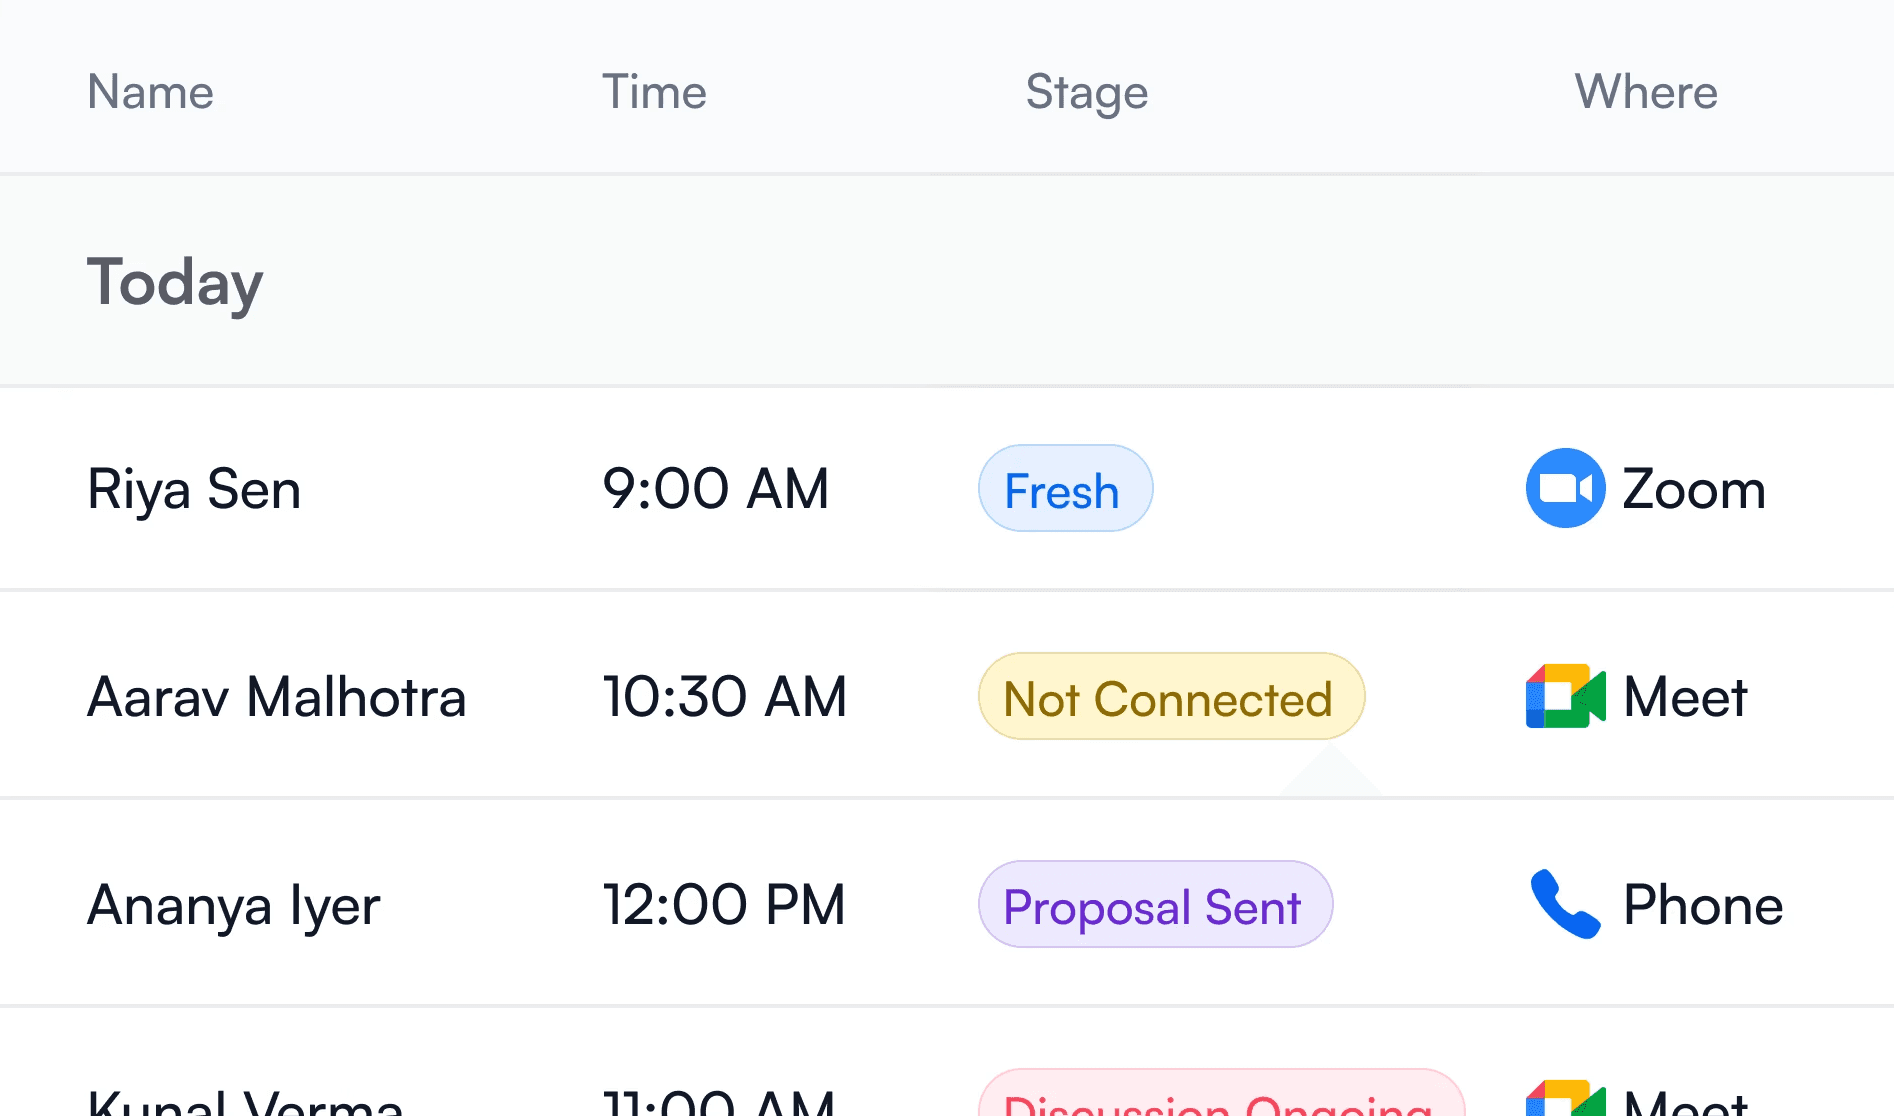Click the Where column header
1894x1116 pixels.
coord(1645,91)
